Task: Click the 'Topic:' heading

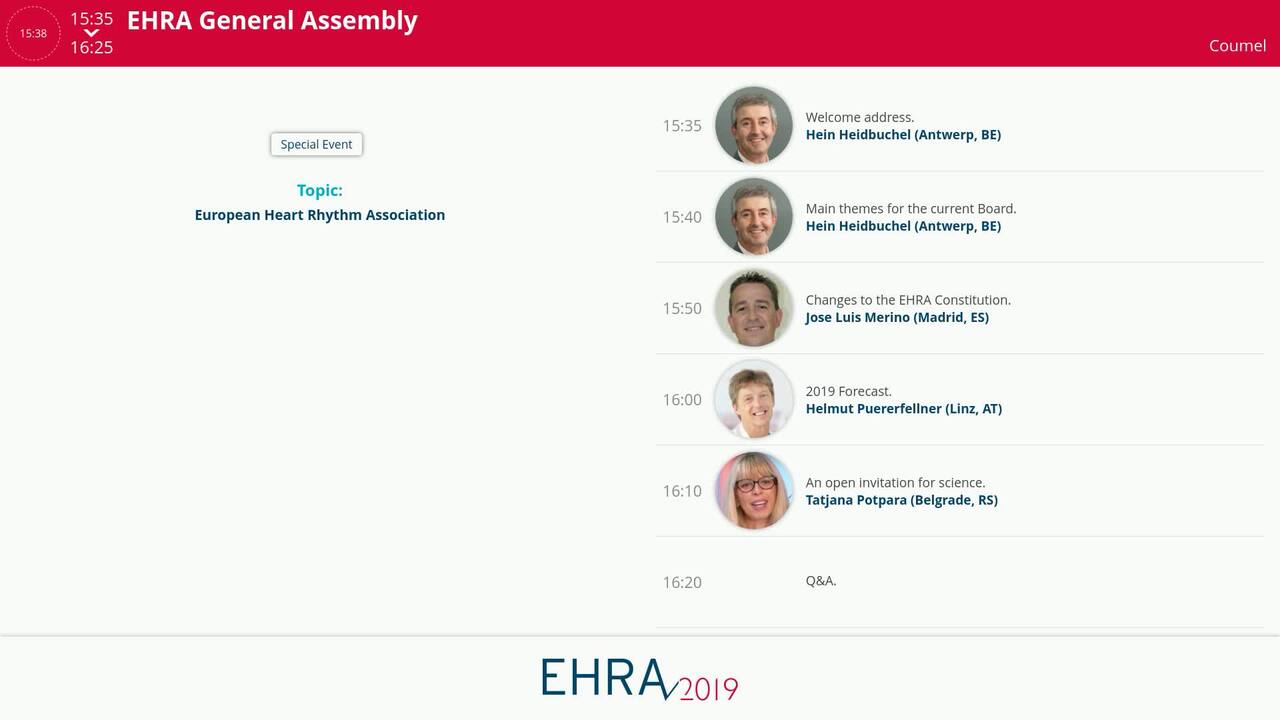Action: (x=320, y=190)
